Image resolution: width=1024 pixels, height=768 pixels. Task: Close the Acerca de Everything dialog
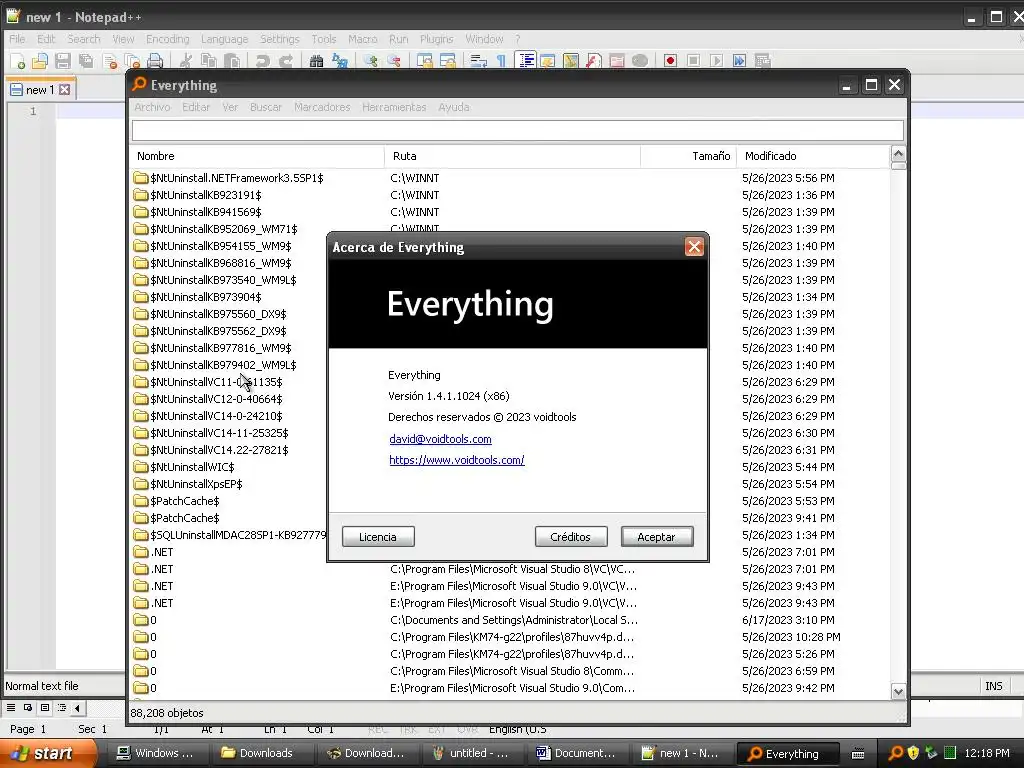[x=694, y=247]
